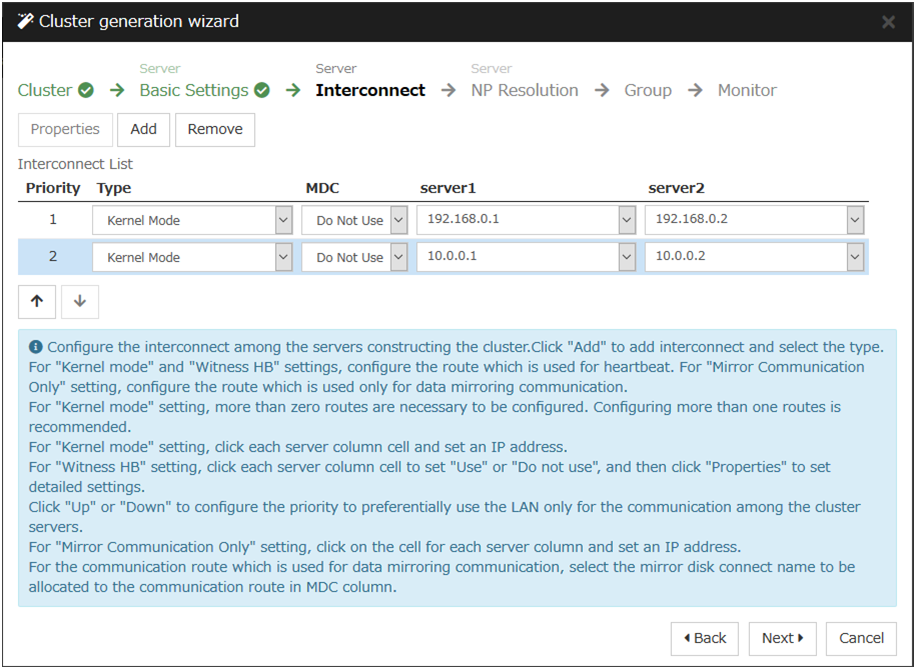Screen dimensions: 916x669
Task: Go to the Basic Settings wizard step
Action: pyautogui.click(x=194, y=91)
